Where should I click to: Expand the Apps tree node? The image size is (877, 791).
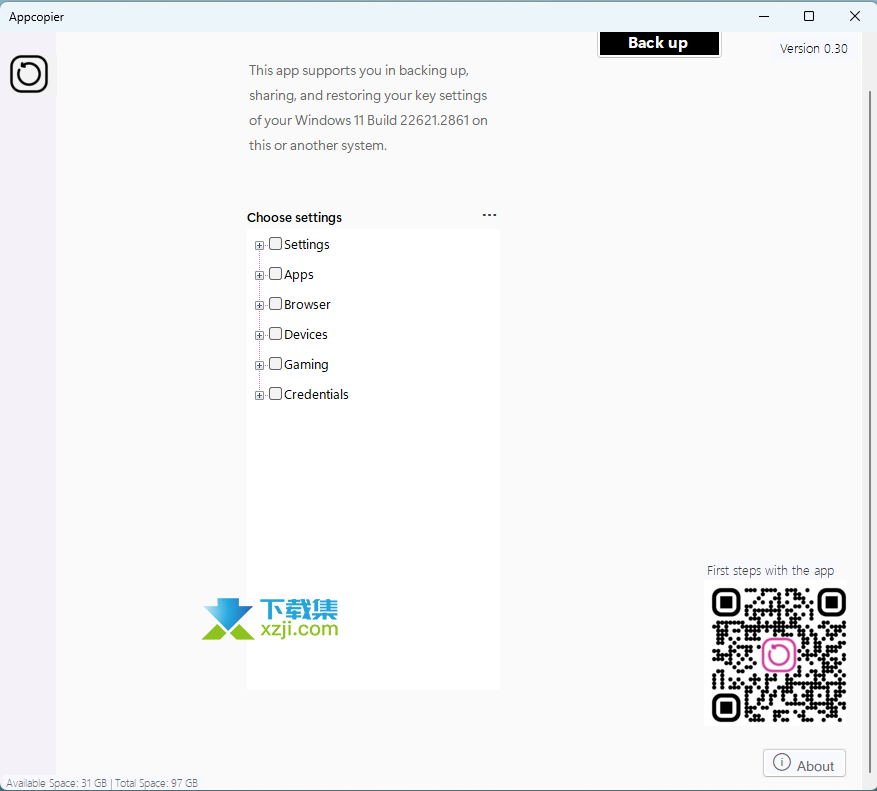pos(259,275)
